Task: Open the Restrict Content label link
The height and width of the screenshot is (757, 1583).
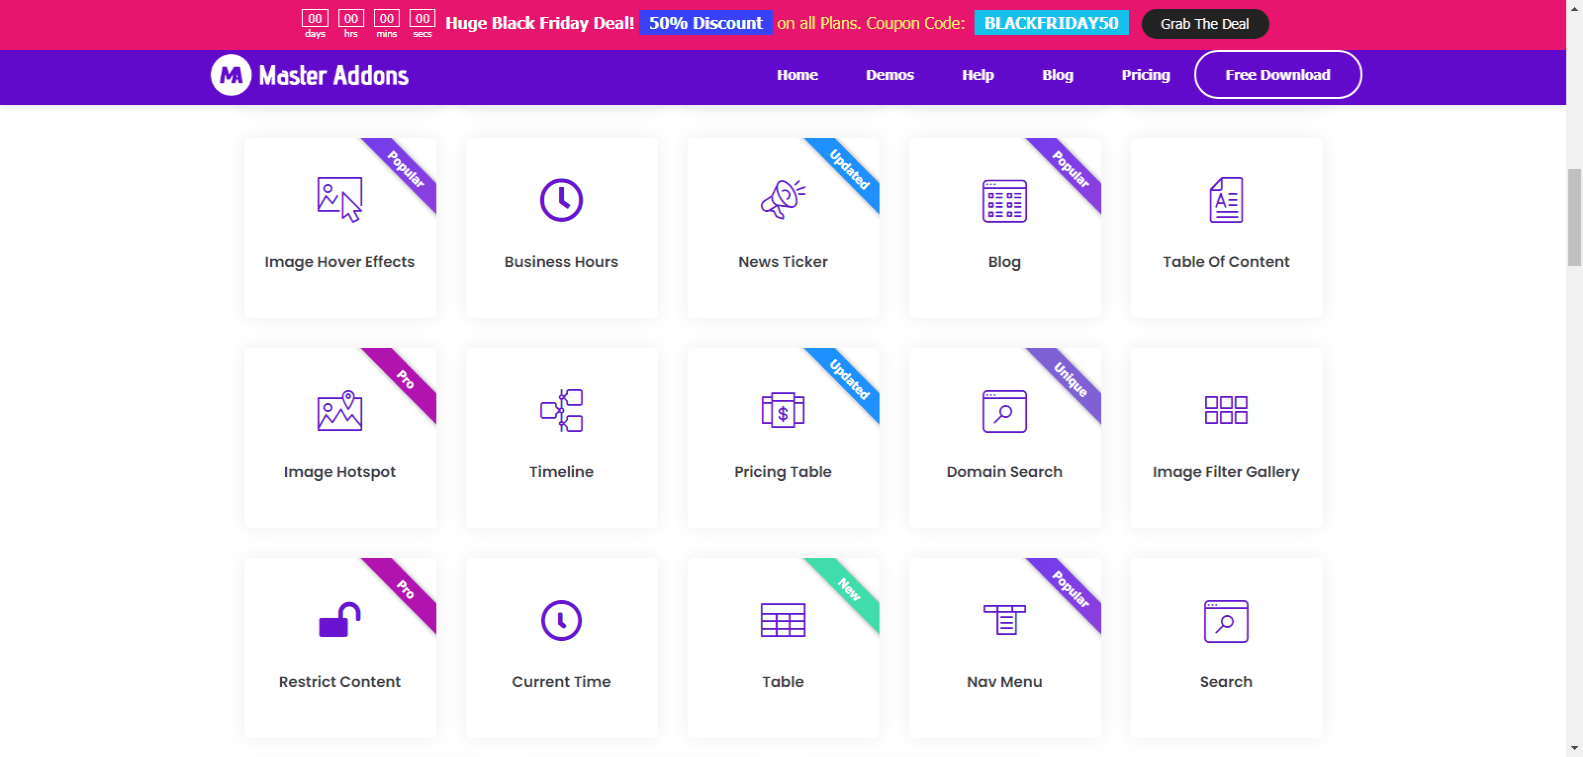Action: (x=340, y=682)
